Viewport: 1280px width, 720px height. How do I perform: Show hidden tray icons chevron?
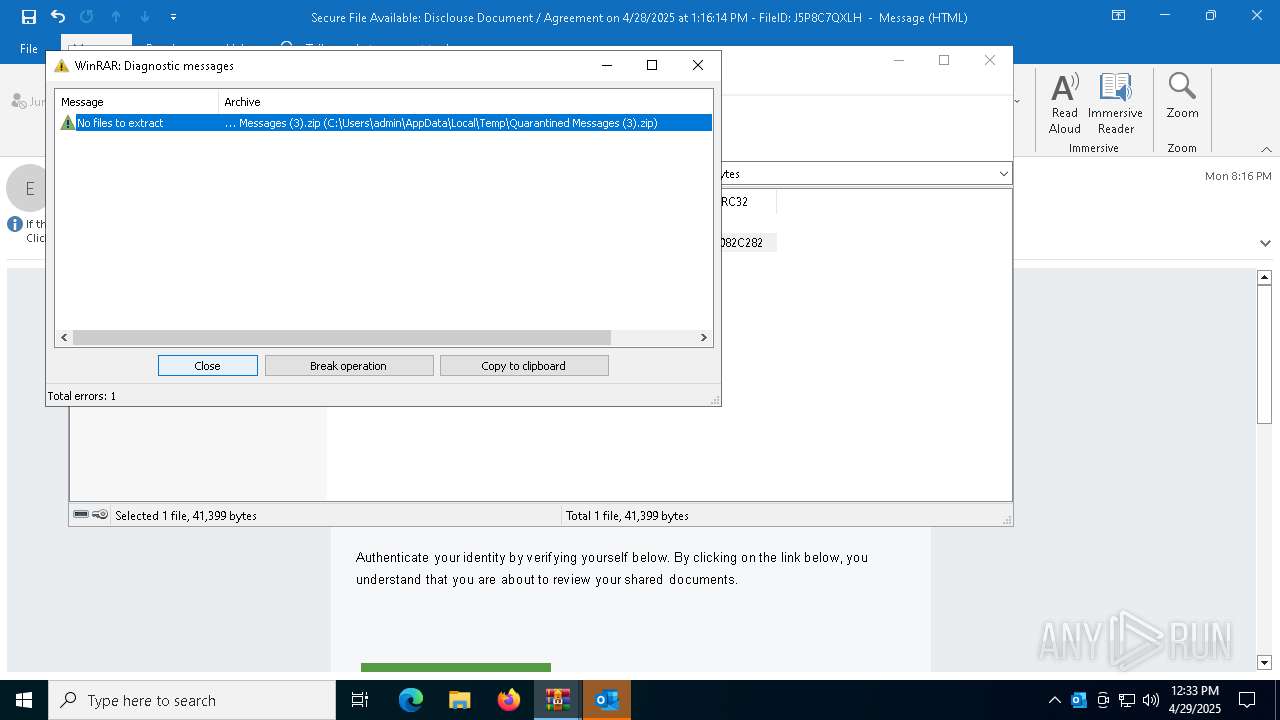(1054, 700)
